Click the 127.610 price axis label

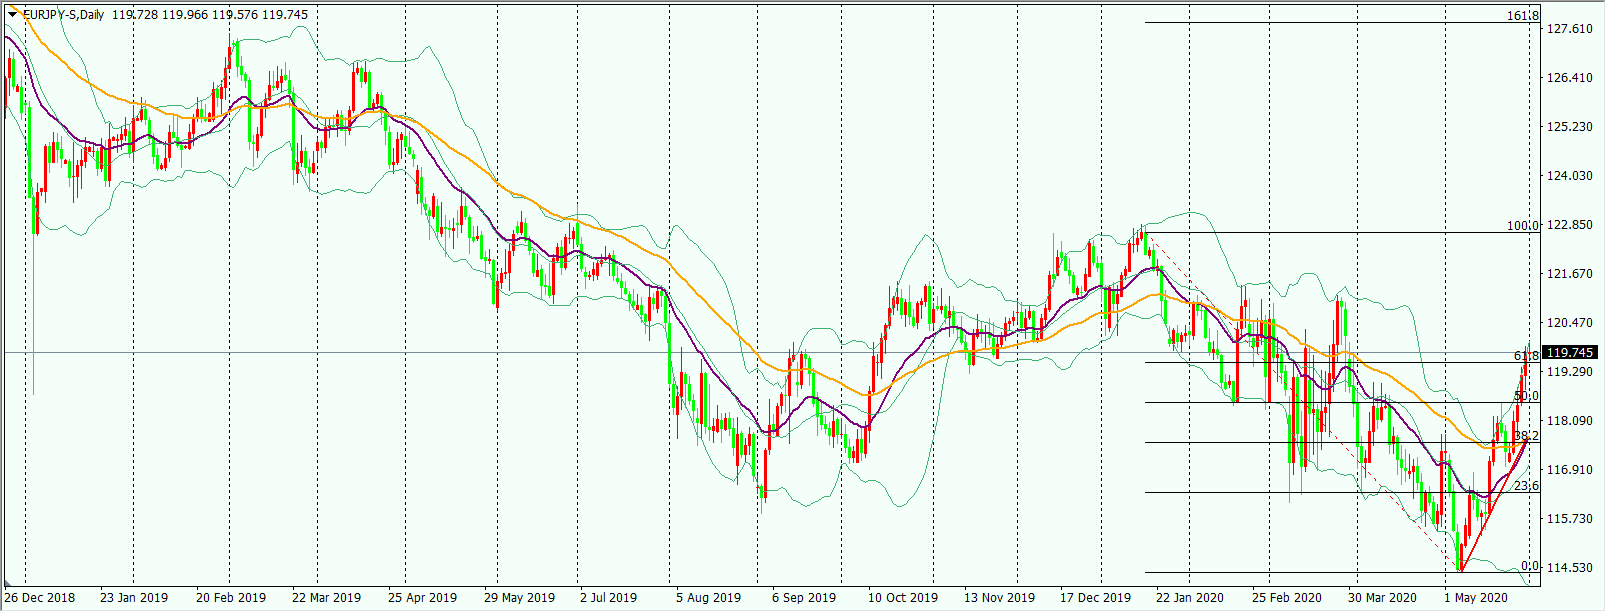(1569, 29)
